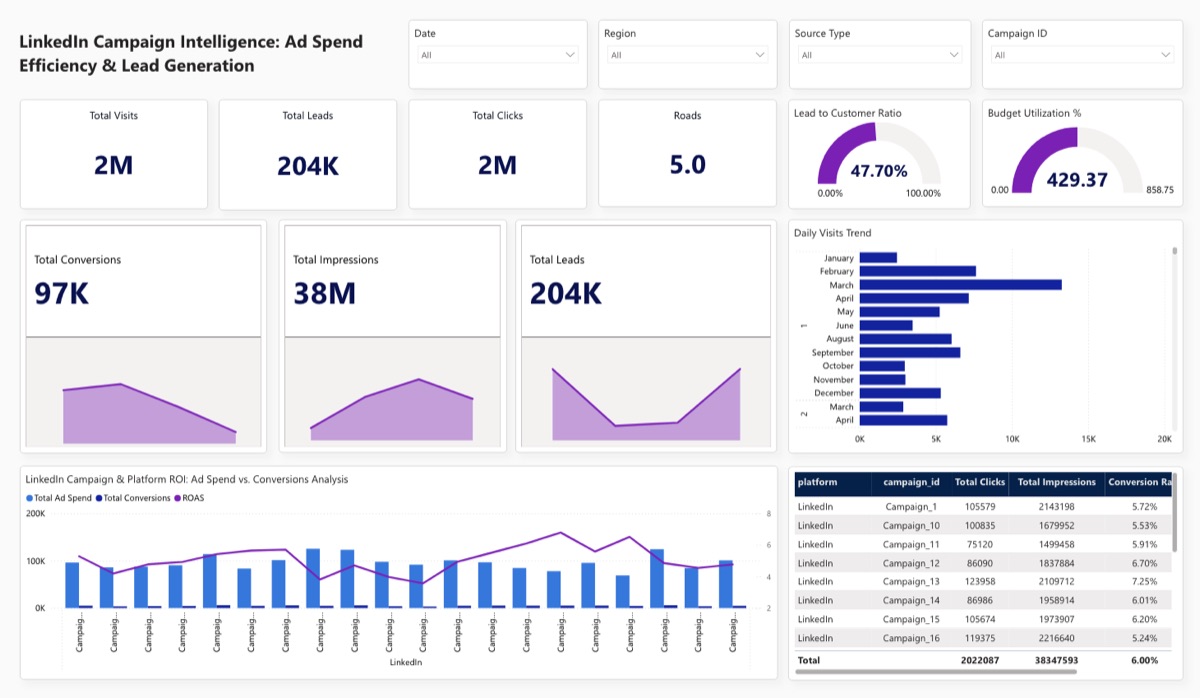Screen dimensions: 1200x698
Task: Toggle the Total Ad Spend legend item
Action: [x=59, y=497]
